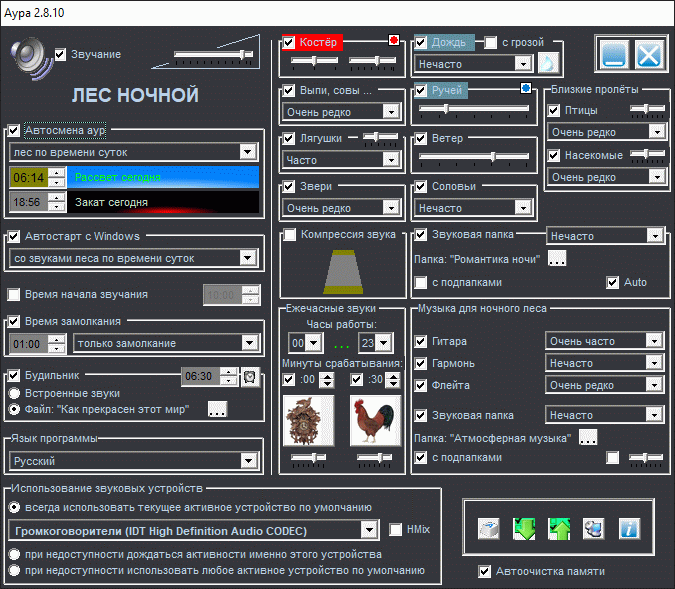Click the green up arrow icon
The width and height of the screenshot is (675, 589).
[559, 530]
